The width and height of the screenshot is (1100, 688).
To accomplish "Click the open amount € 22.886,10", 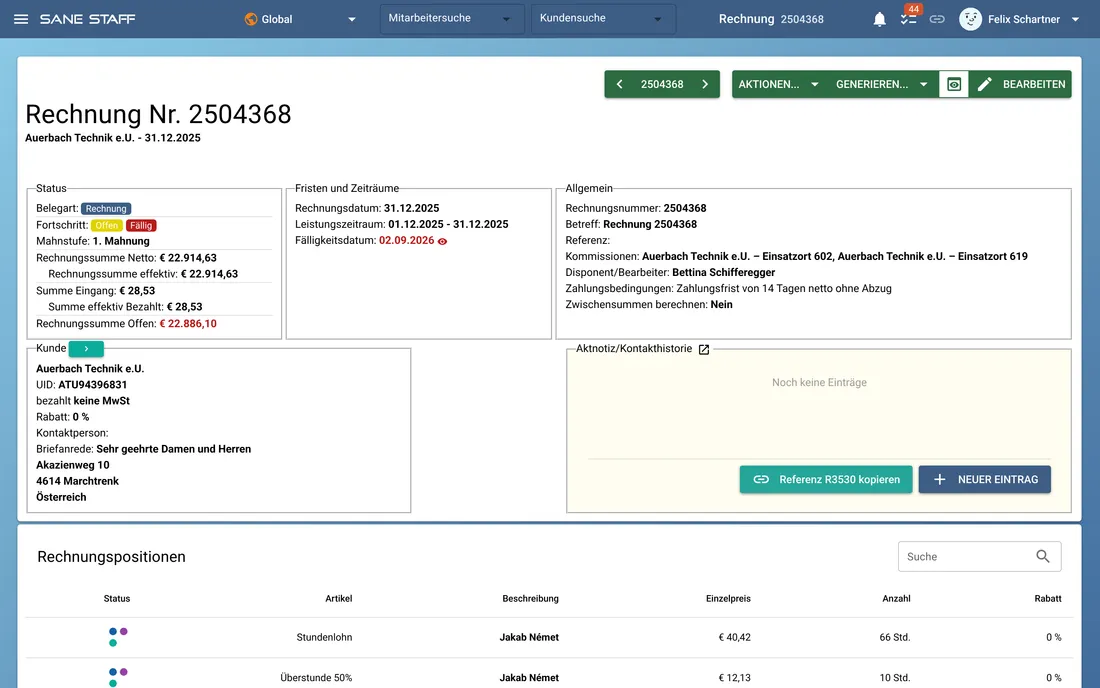I will [x=188, y=324].
